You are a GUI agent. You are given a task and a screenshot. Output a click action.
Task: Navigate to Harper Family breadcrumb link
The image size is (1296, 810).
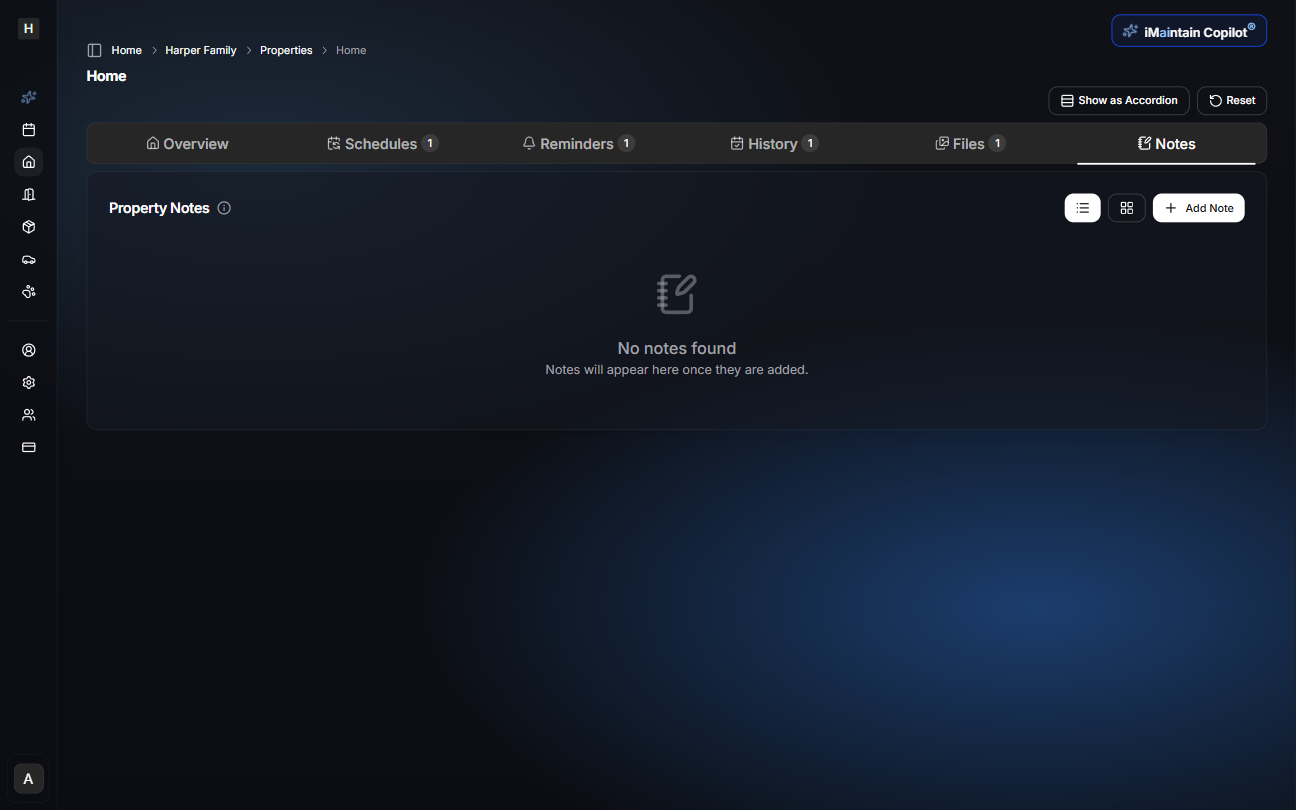201,50
